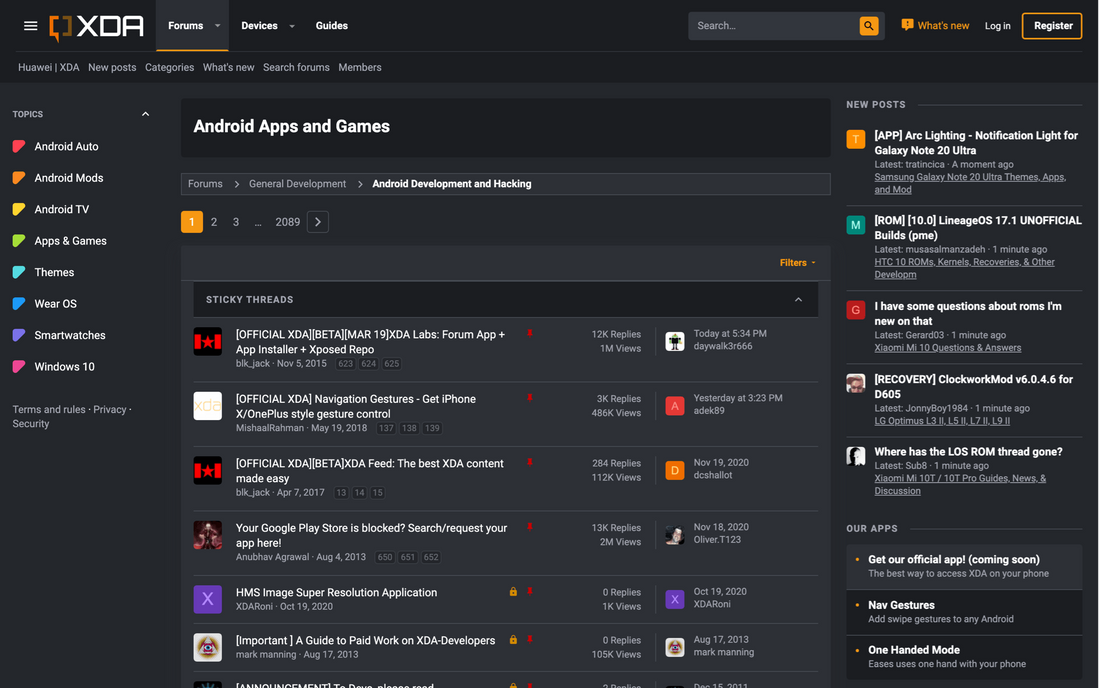The height and width of the screenshot is (688, 1100).
Task: Collapse the Topics sidebar list
Action: pyautogui.click(x=145, y=114)
